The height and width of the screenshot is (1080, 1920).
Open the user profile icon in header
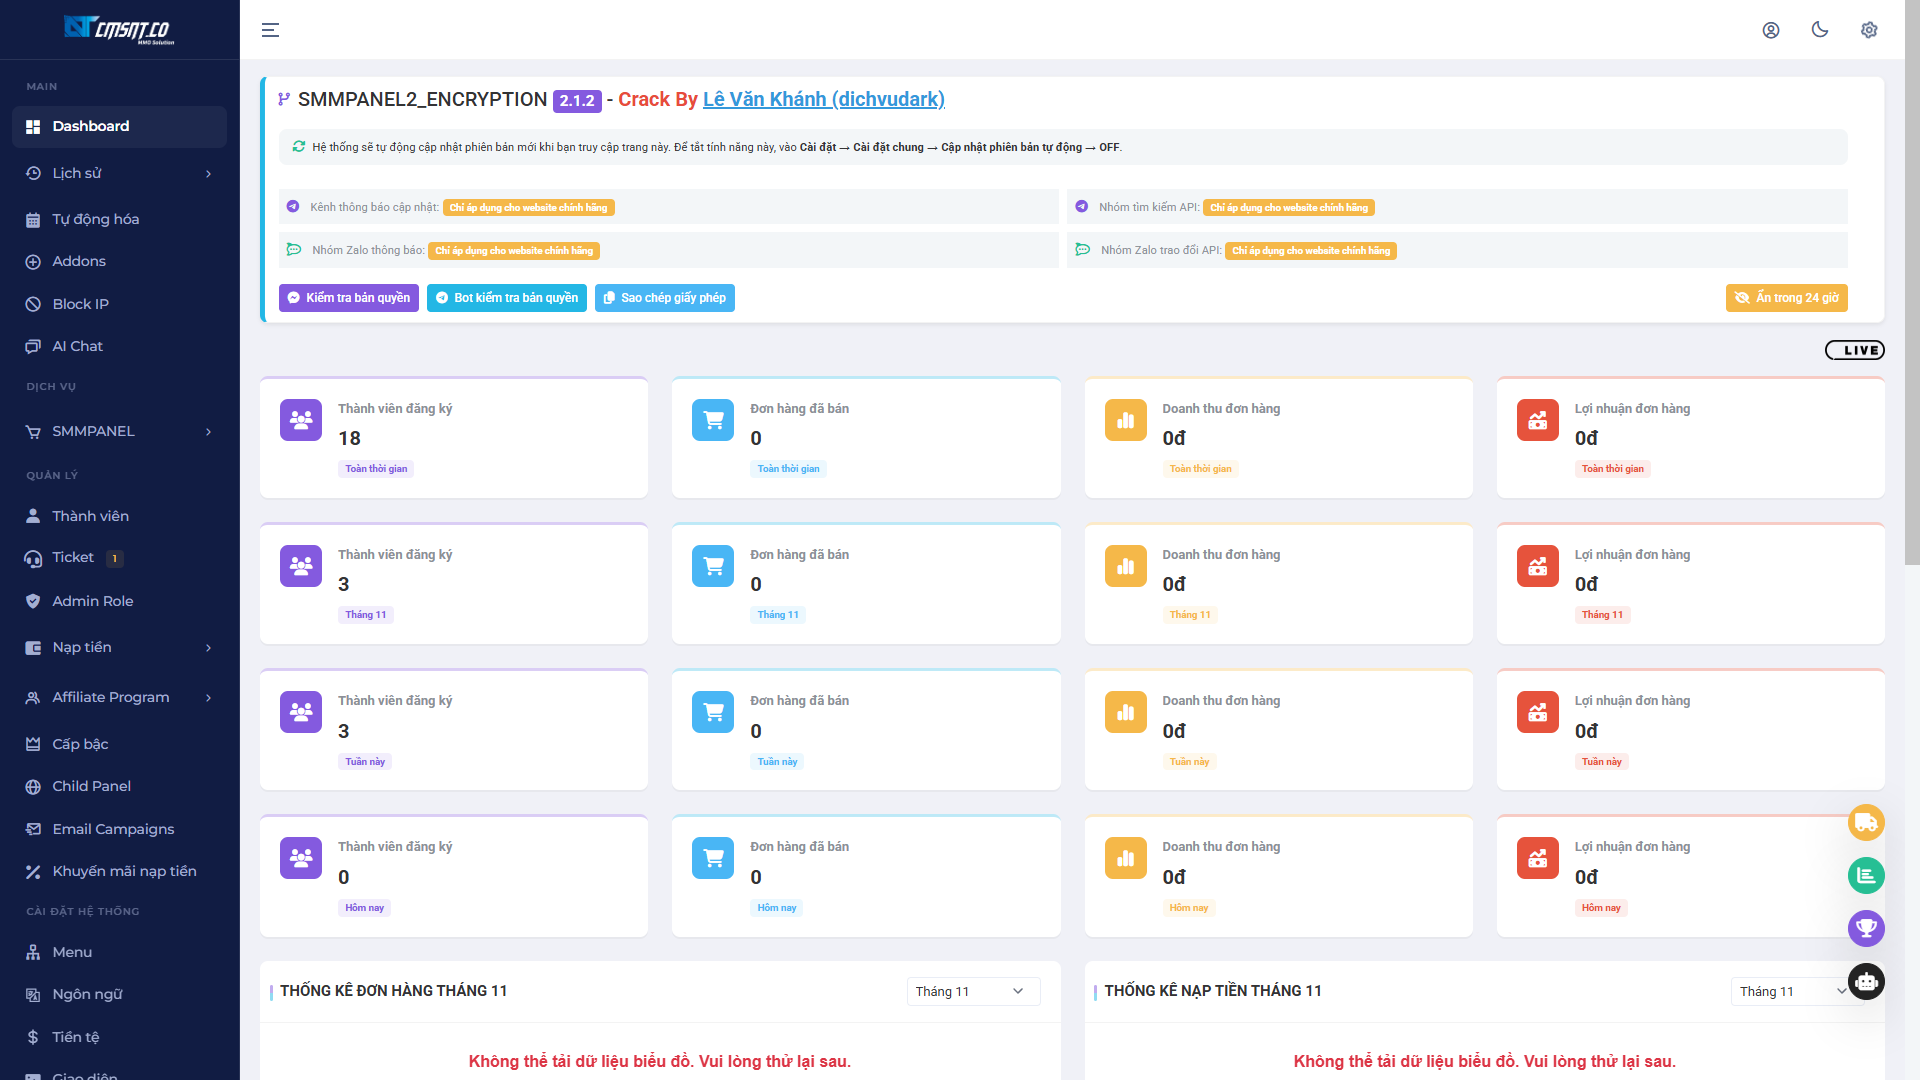tap(1770, 30)
